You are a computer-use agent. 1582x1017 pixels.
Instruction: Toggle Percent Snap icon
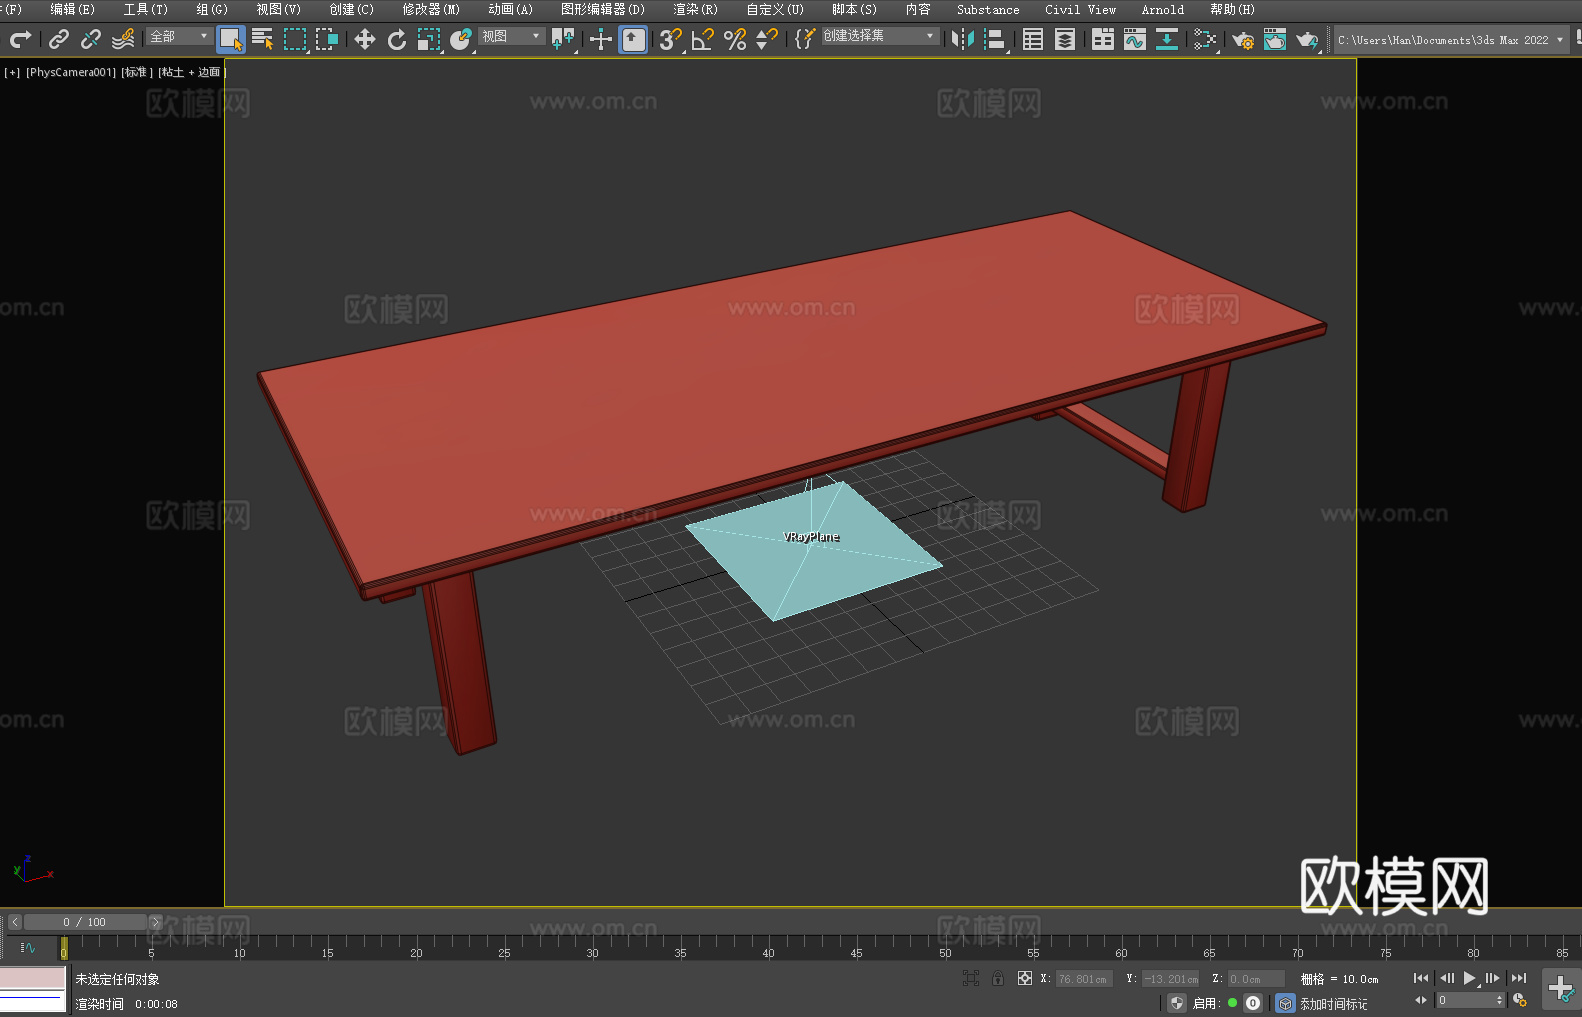coord(735,39)
